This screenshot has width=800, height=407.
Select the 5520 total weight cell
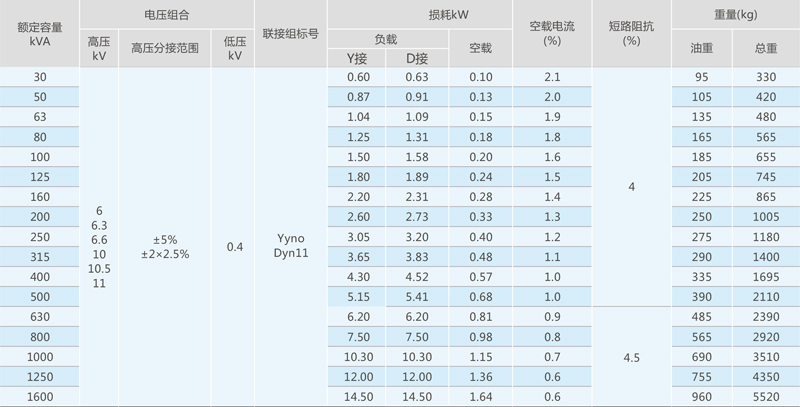click(x=765, y=397)
